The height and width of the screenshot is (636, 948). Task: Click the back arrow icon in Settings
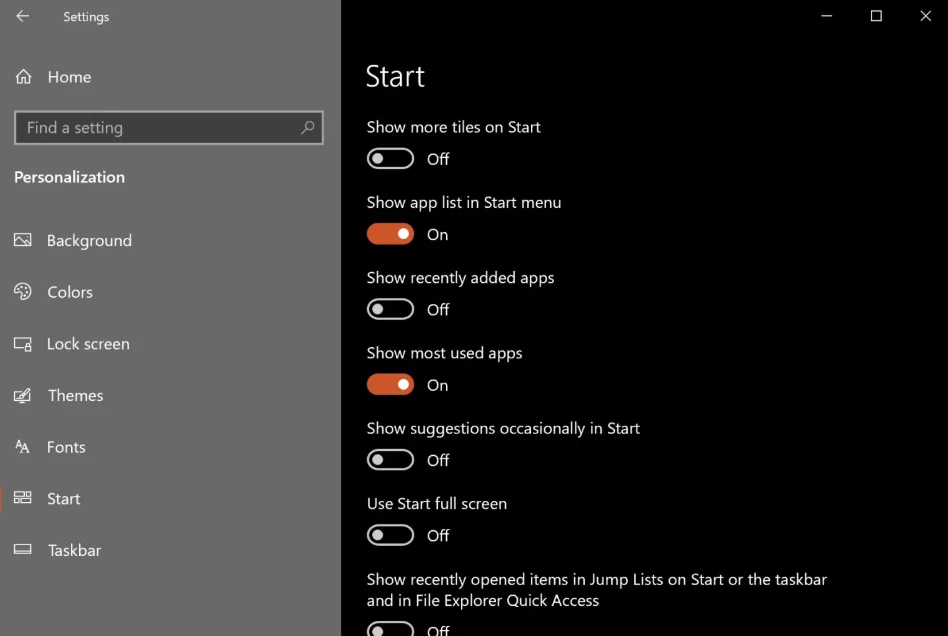[x=23, y=16]
